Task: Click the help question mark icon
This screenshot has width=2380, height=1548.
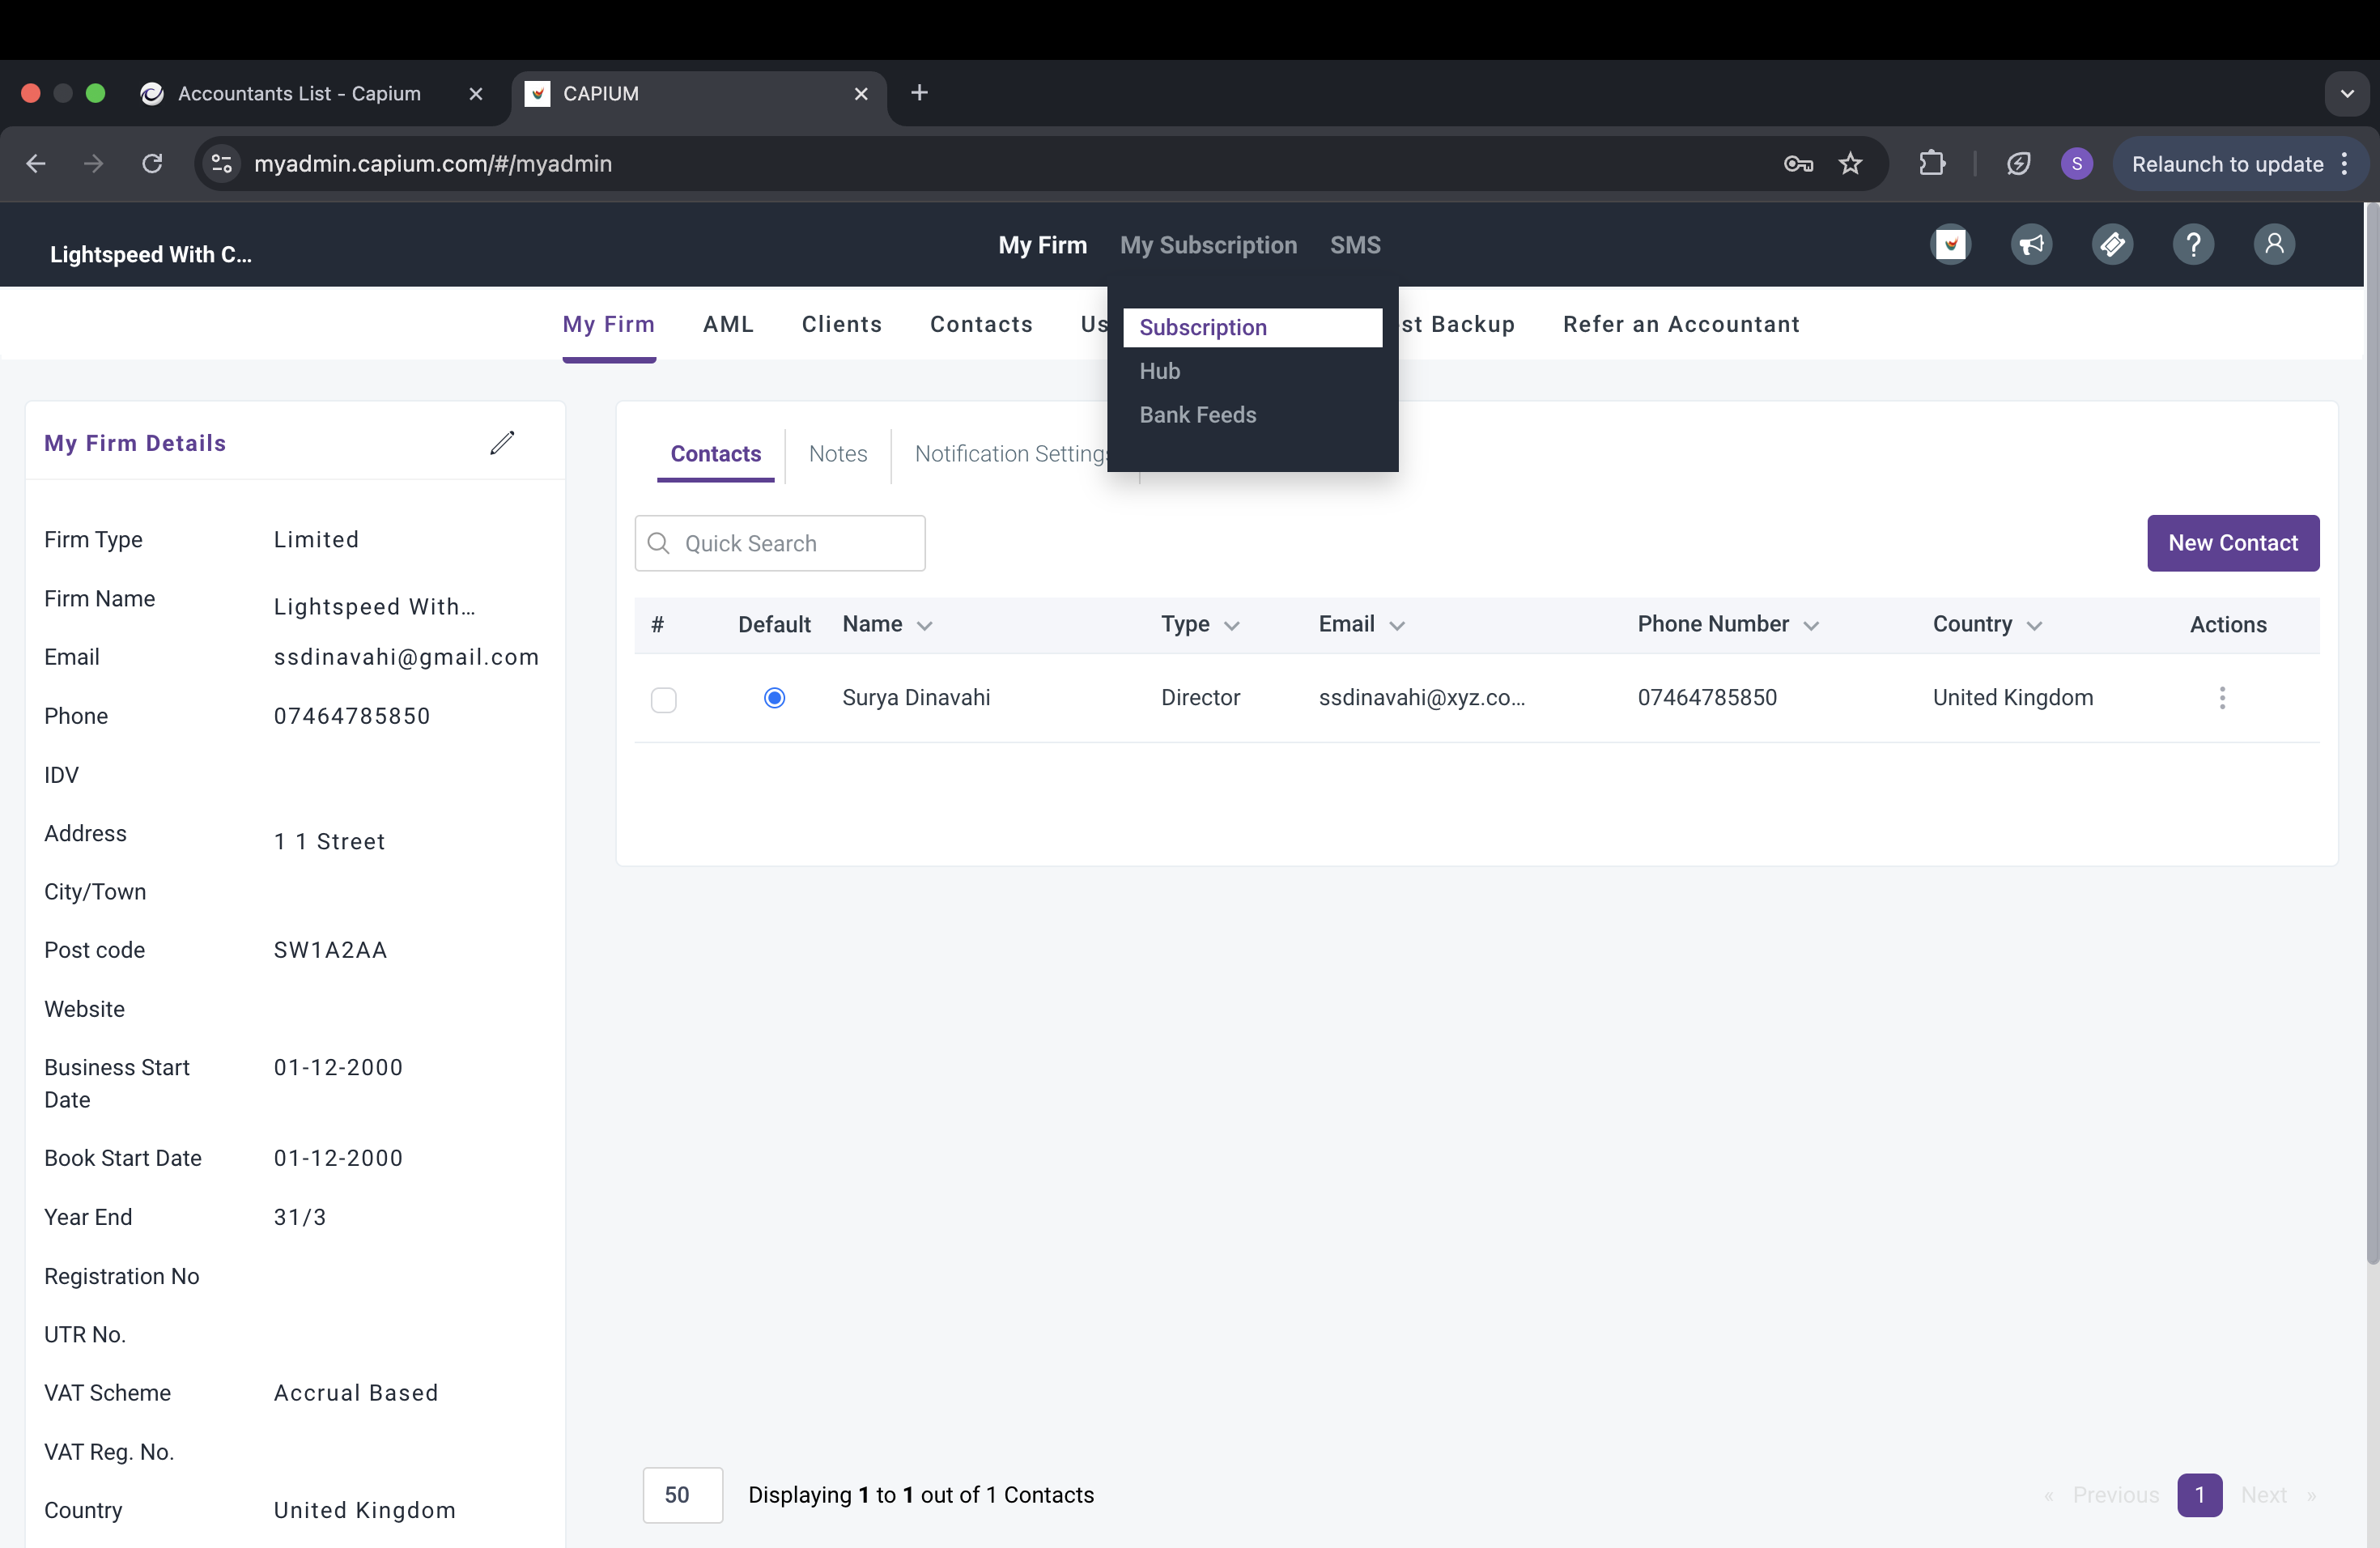Action: tap(2193, 245)
